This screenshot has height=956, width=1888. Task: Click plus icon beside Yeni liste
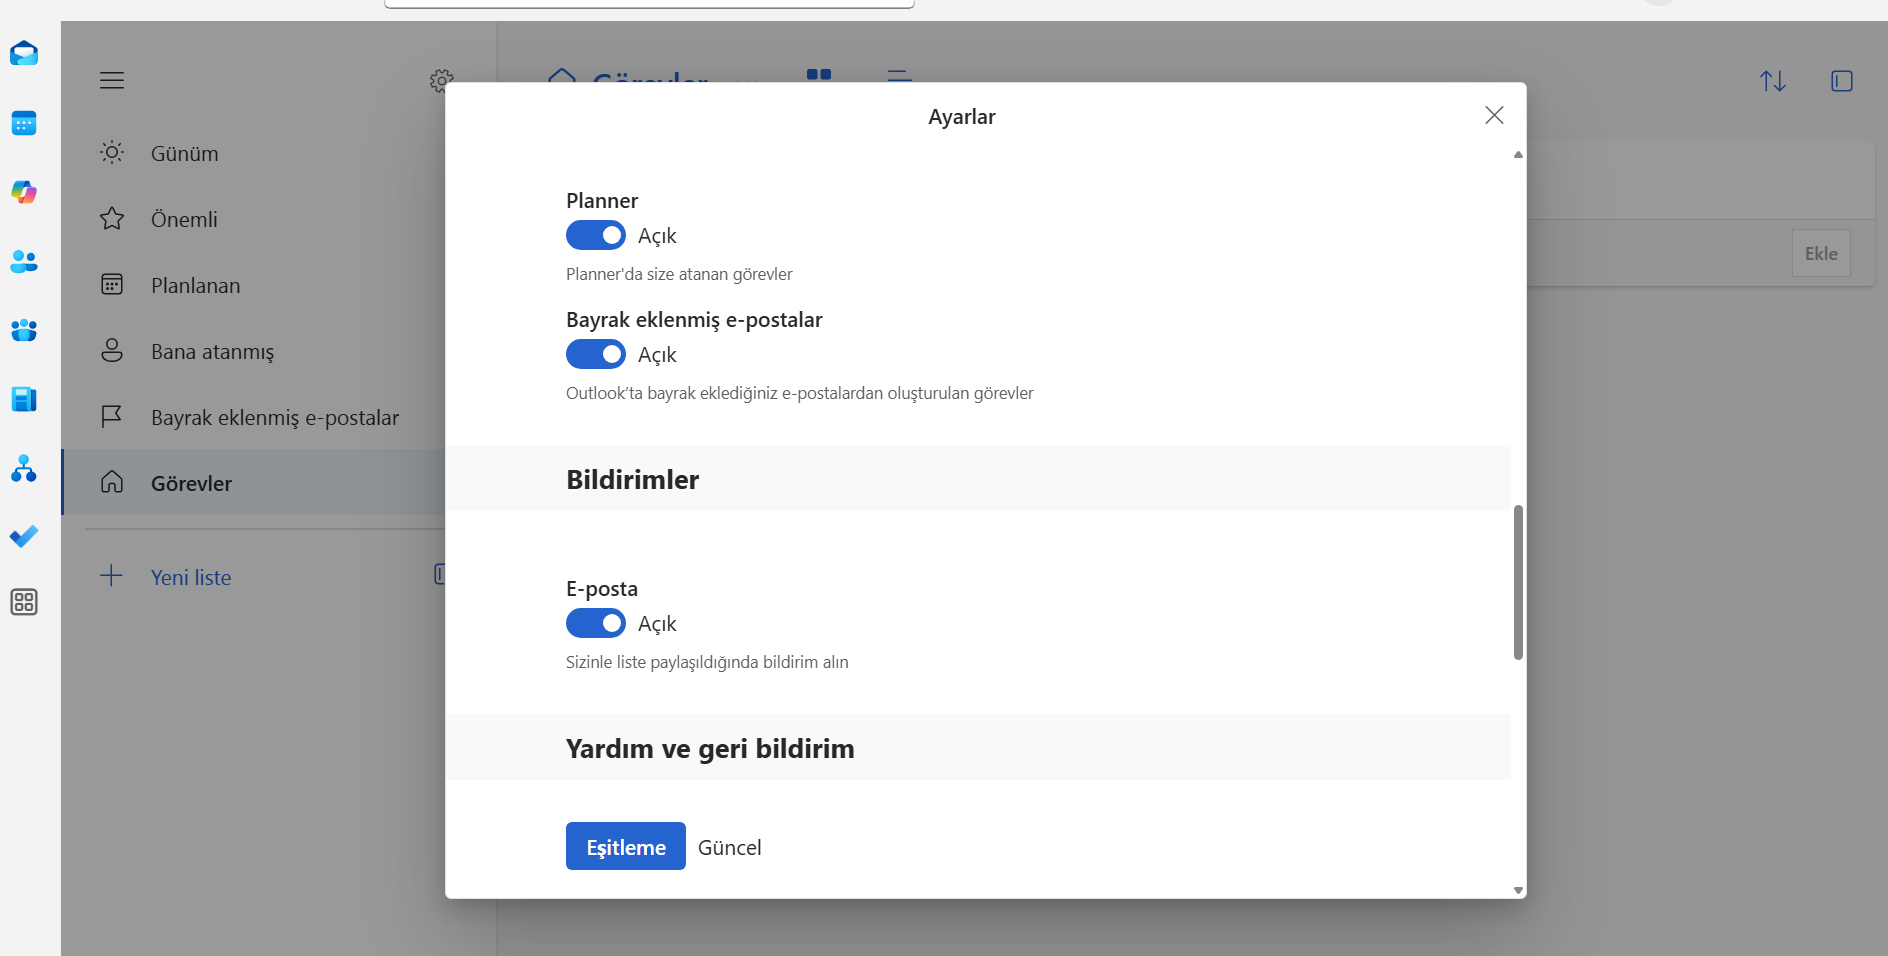(x=112, y=576)
